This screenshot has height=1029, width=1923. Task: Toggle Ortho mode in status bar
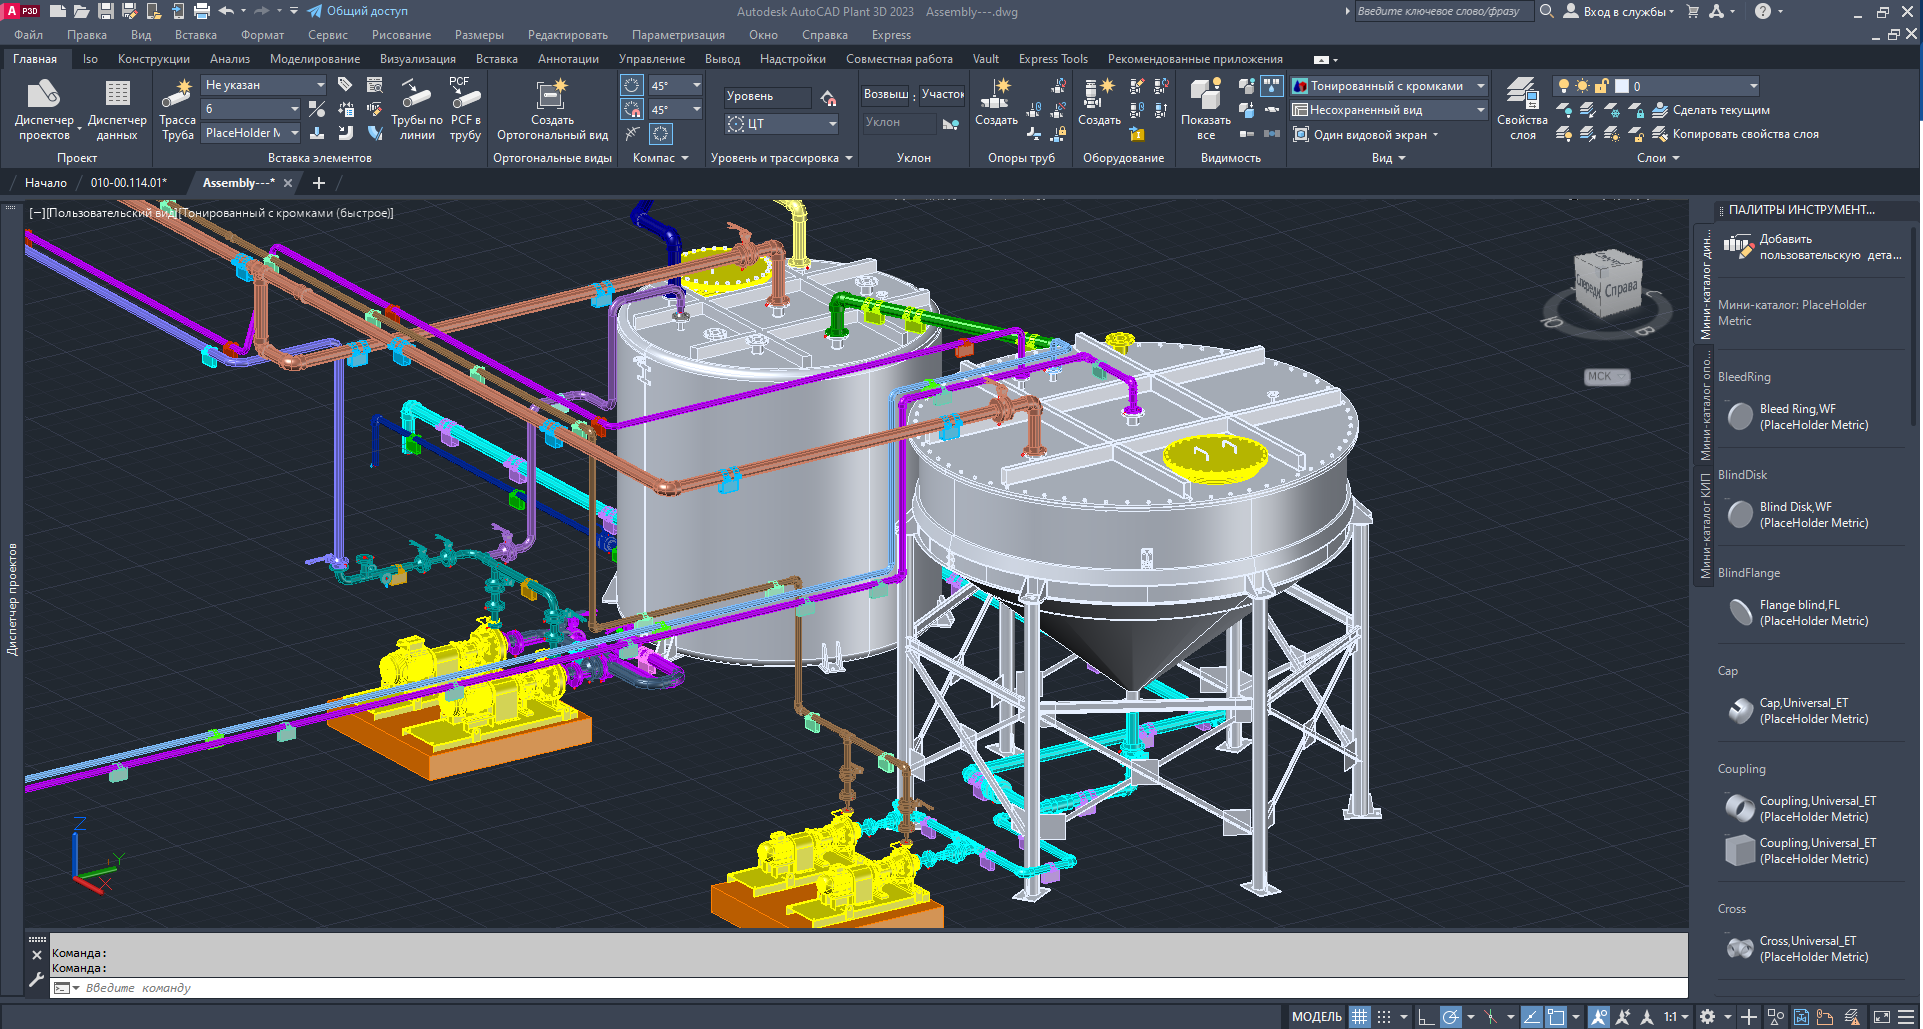tap(1426, 1017)
